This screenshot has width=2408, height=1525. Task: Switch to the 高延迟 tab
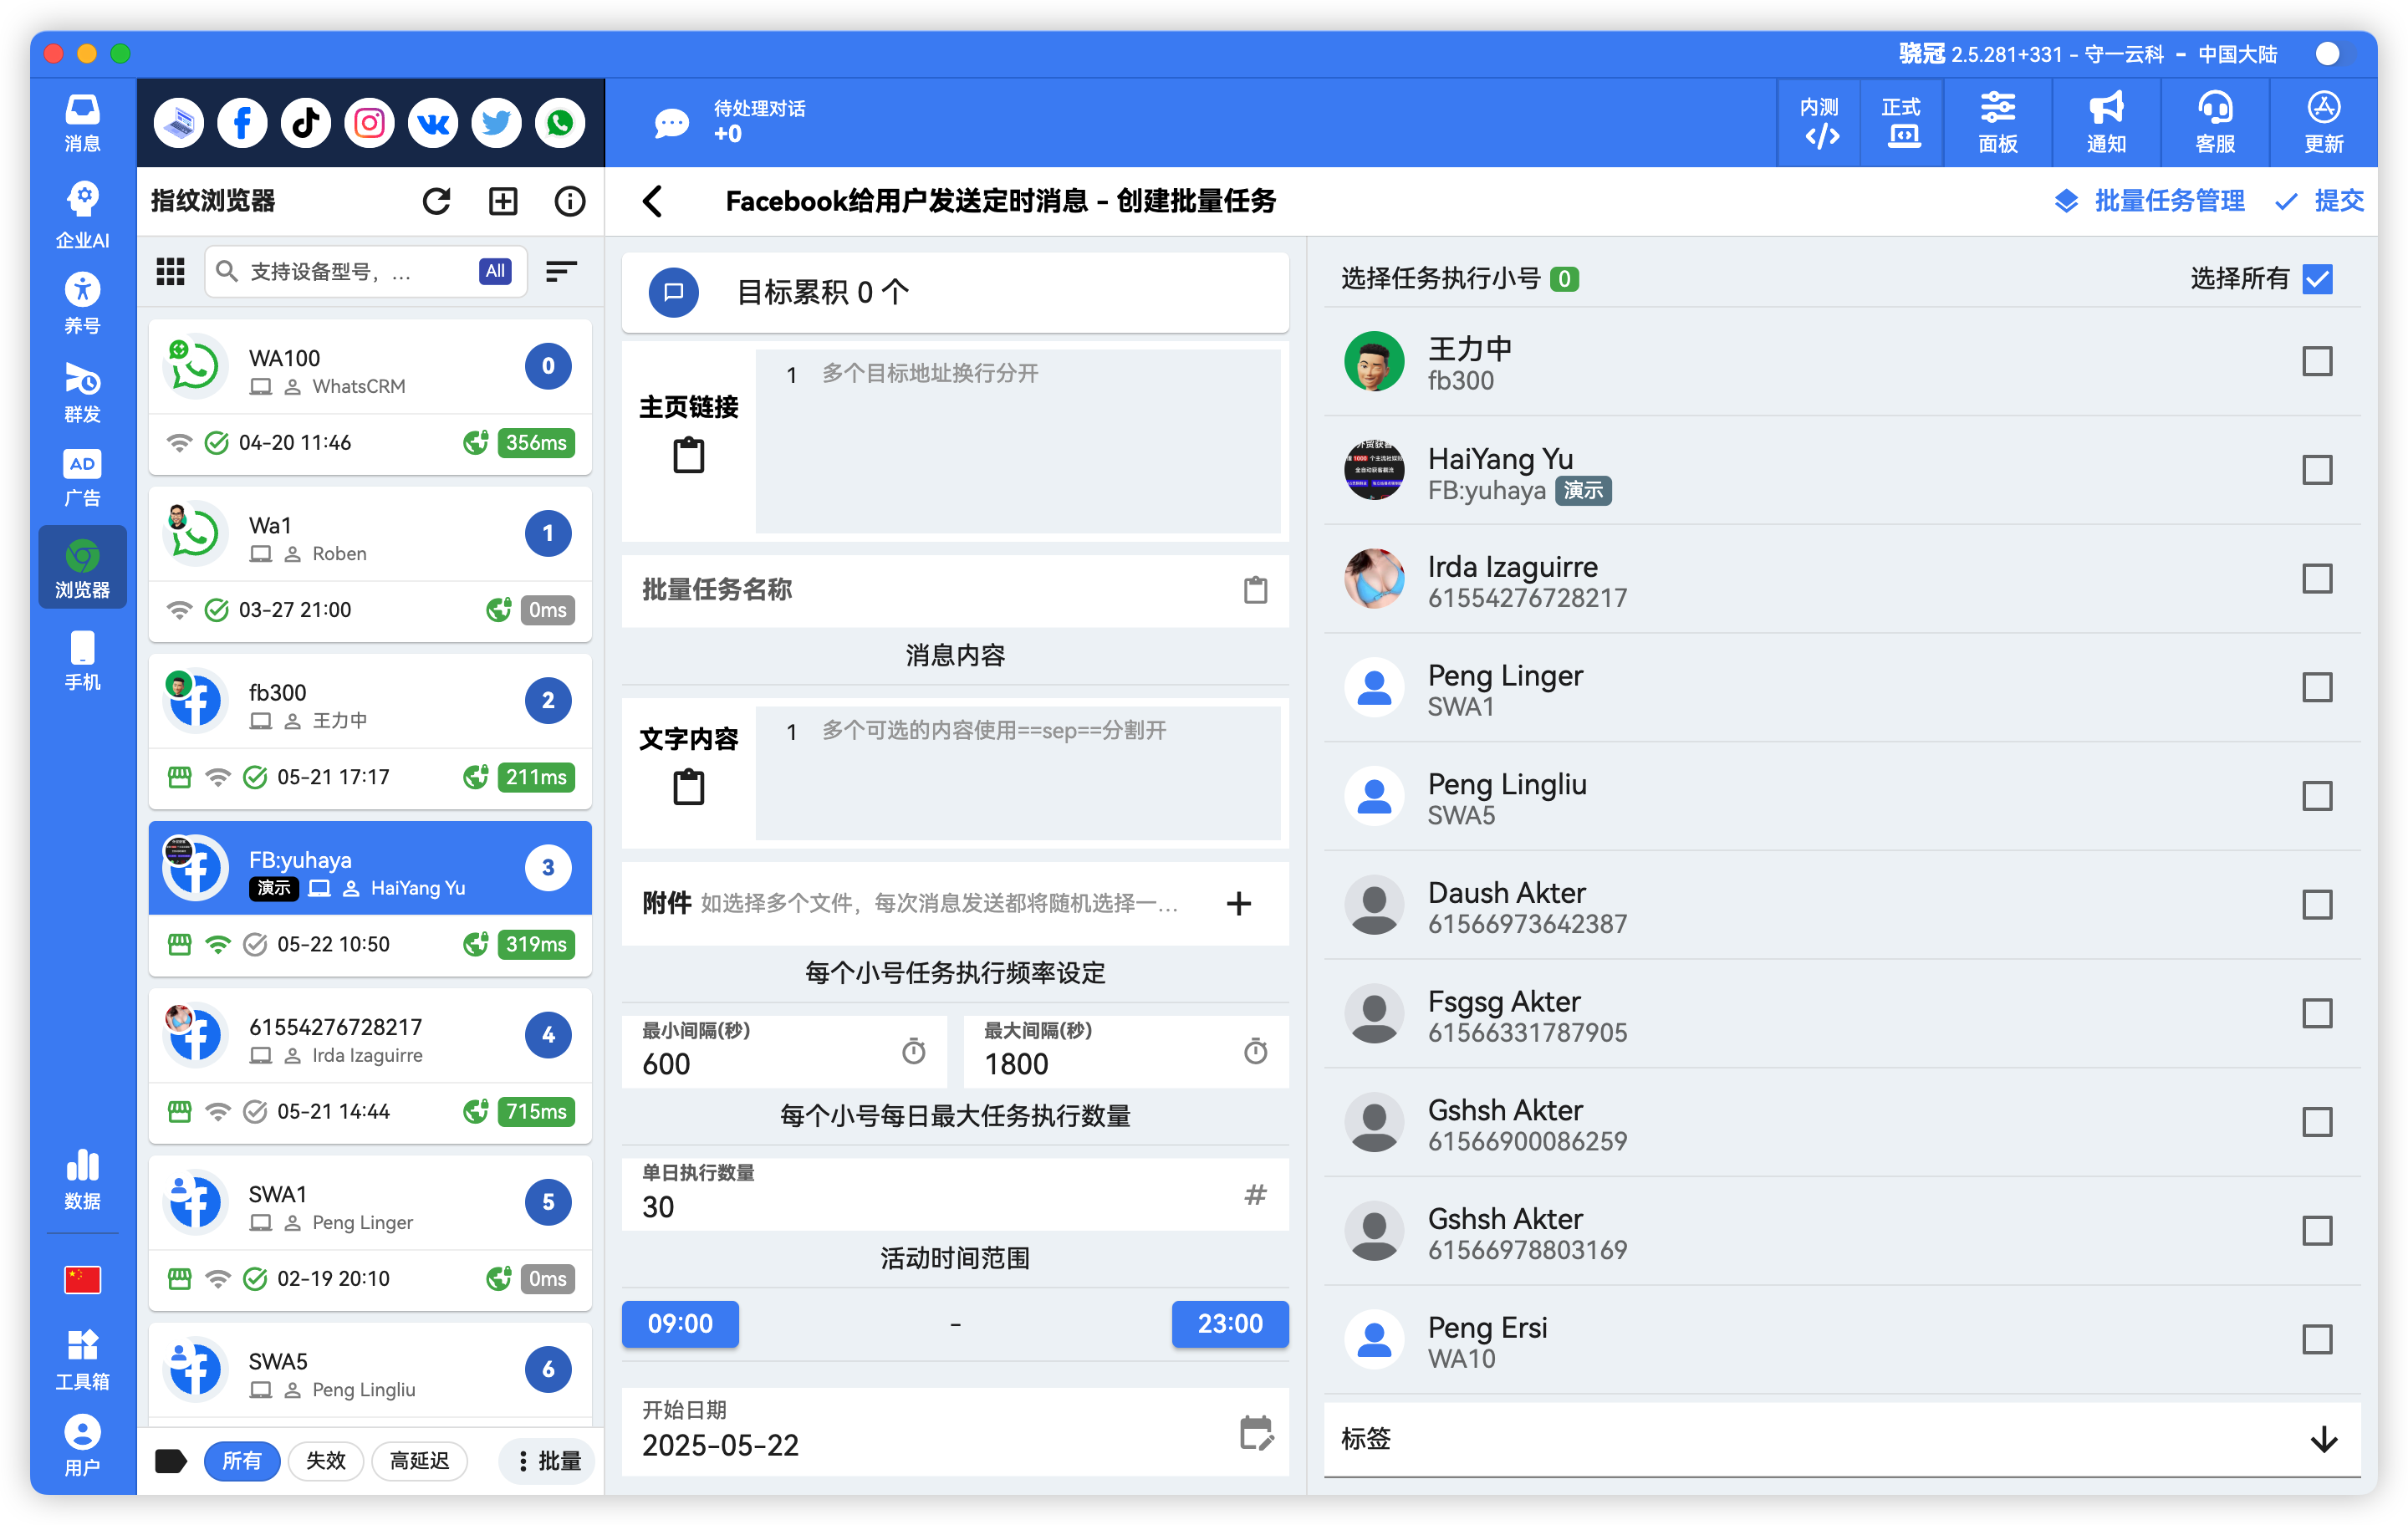tap(419, 1460)
